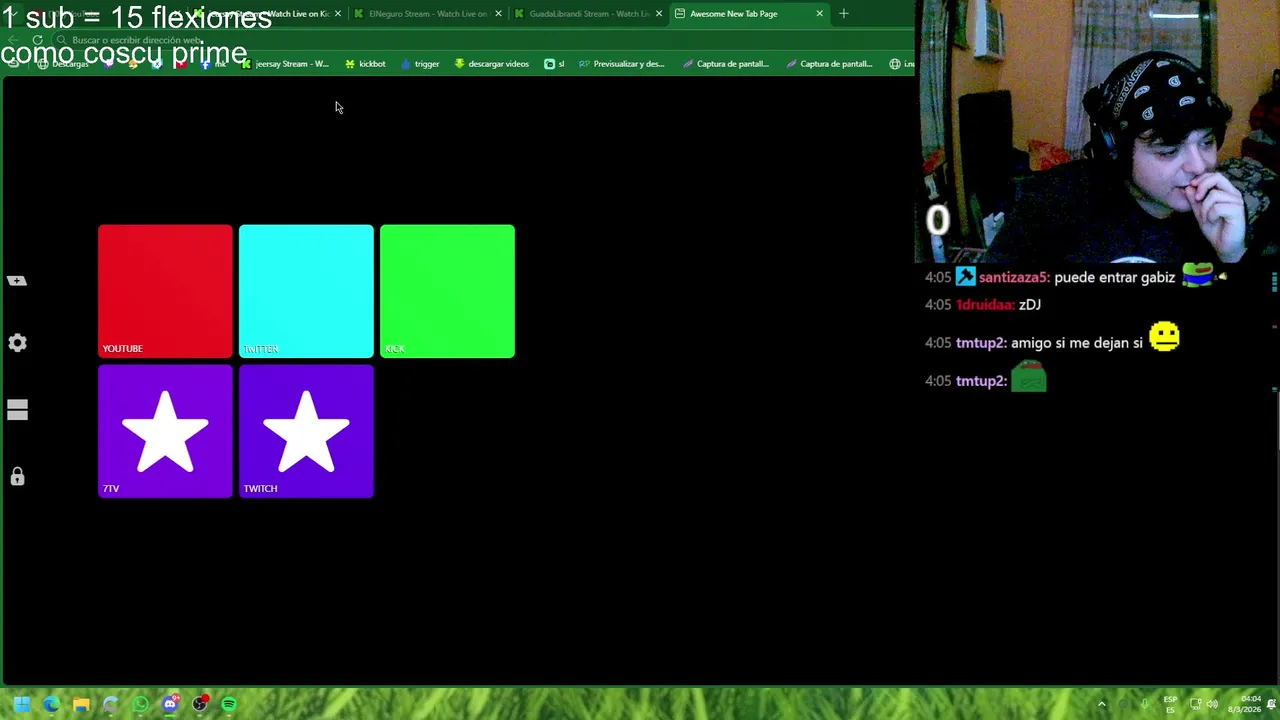Open OBS Studio from the taskbar
The height and width of the screenshot is (720, 1280).
[x=199, y=704]
